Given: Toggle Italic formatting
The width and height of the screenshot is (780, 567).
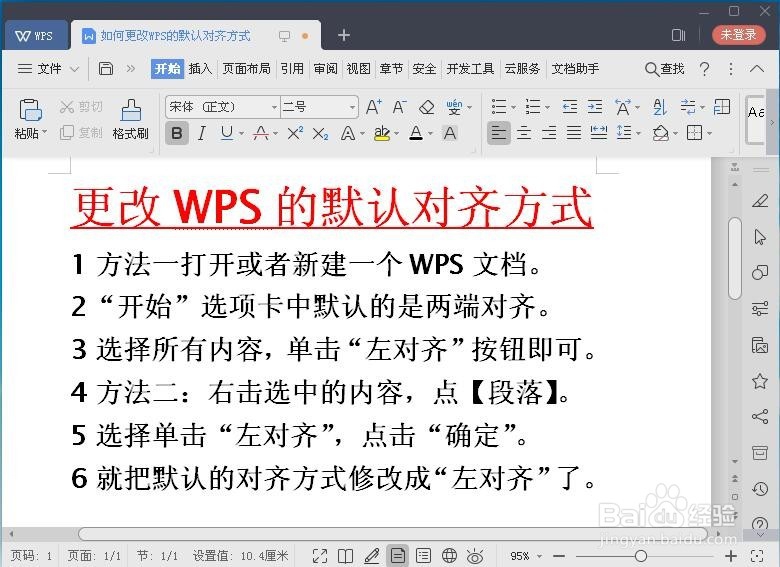Looking at the screenshot, I should 201,133.
